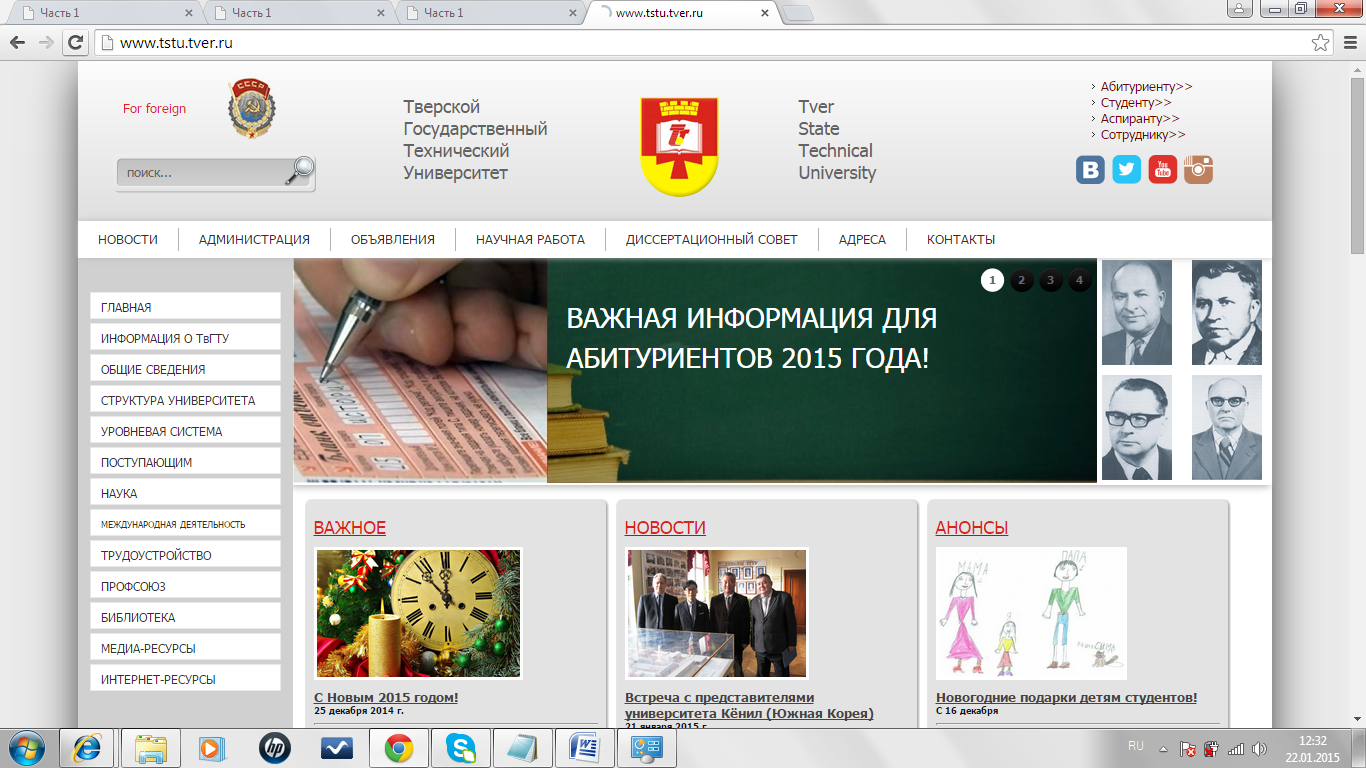Open Студенту>> link
The height and width of the screenshot is (768, 1366).
[1136, 103]
